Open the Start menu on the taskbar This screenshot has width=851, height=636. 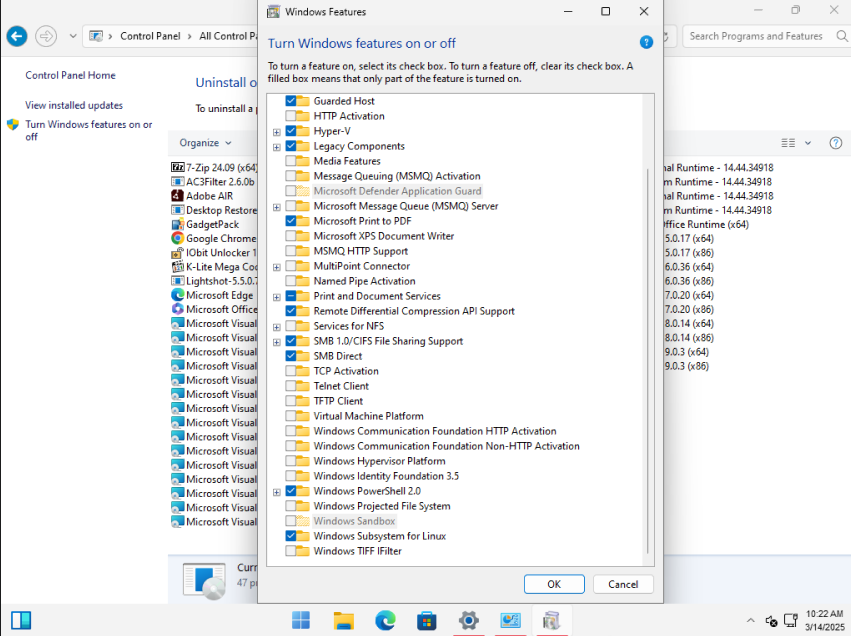coord(301,620)
